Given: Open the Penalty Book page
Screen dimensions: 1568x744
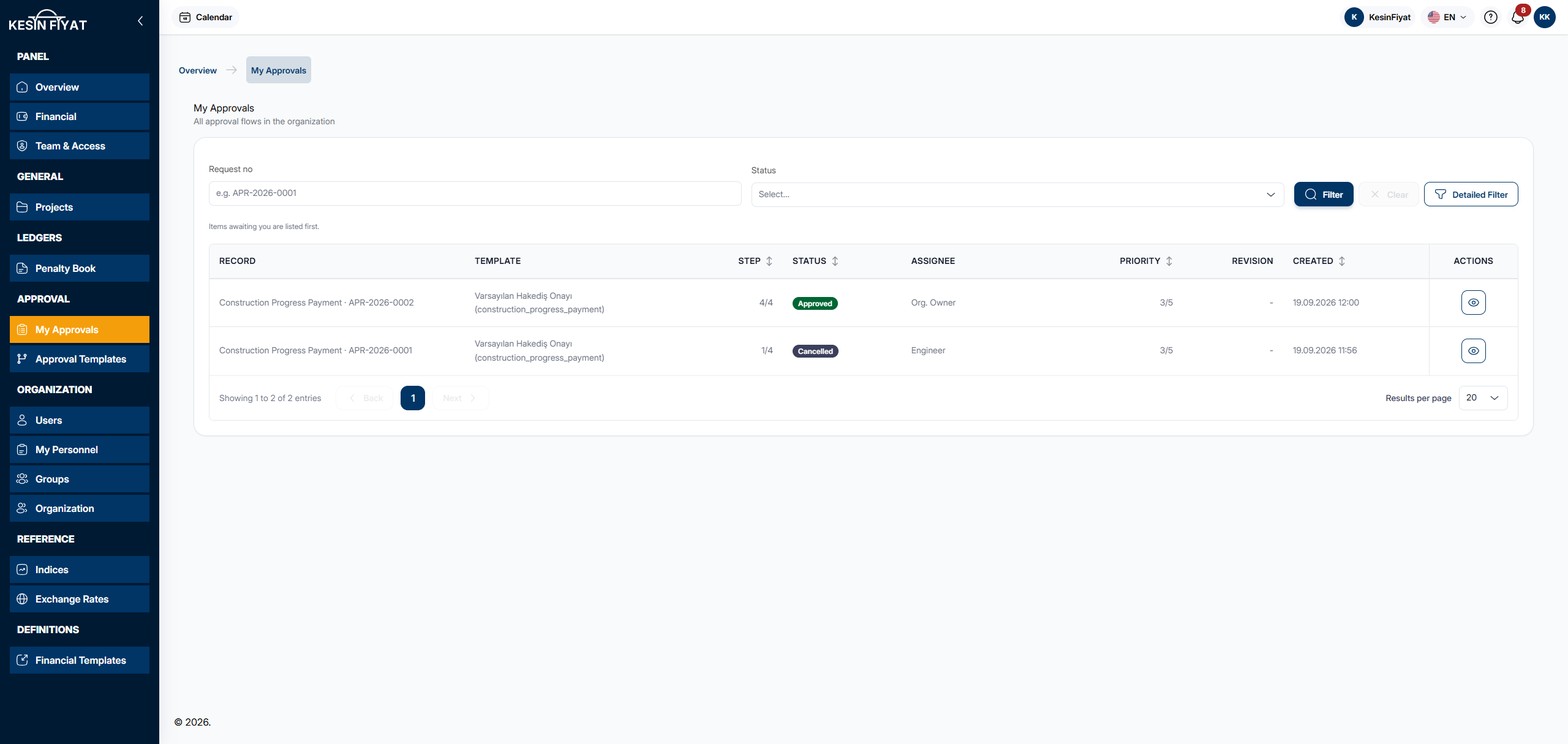Looking at the screenshot, I should [x=79, y=268].
